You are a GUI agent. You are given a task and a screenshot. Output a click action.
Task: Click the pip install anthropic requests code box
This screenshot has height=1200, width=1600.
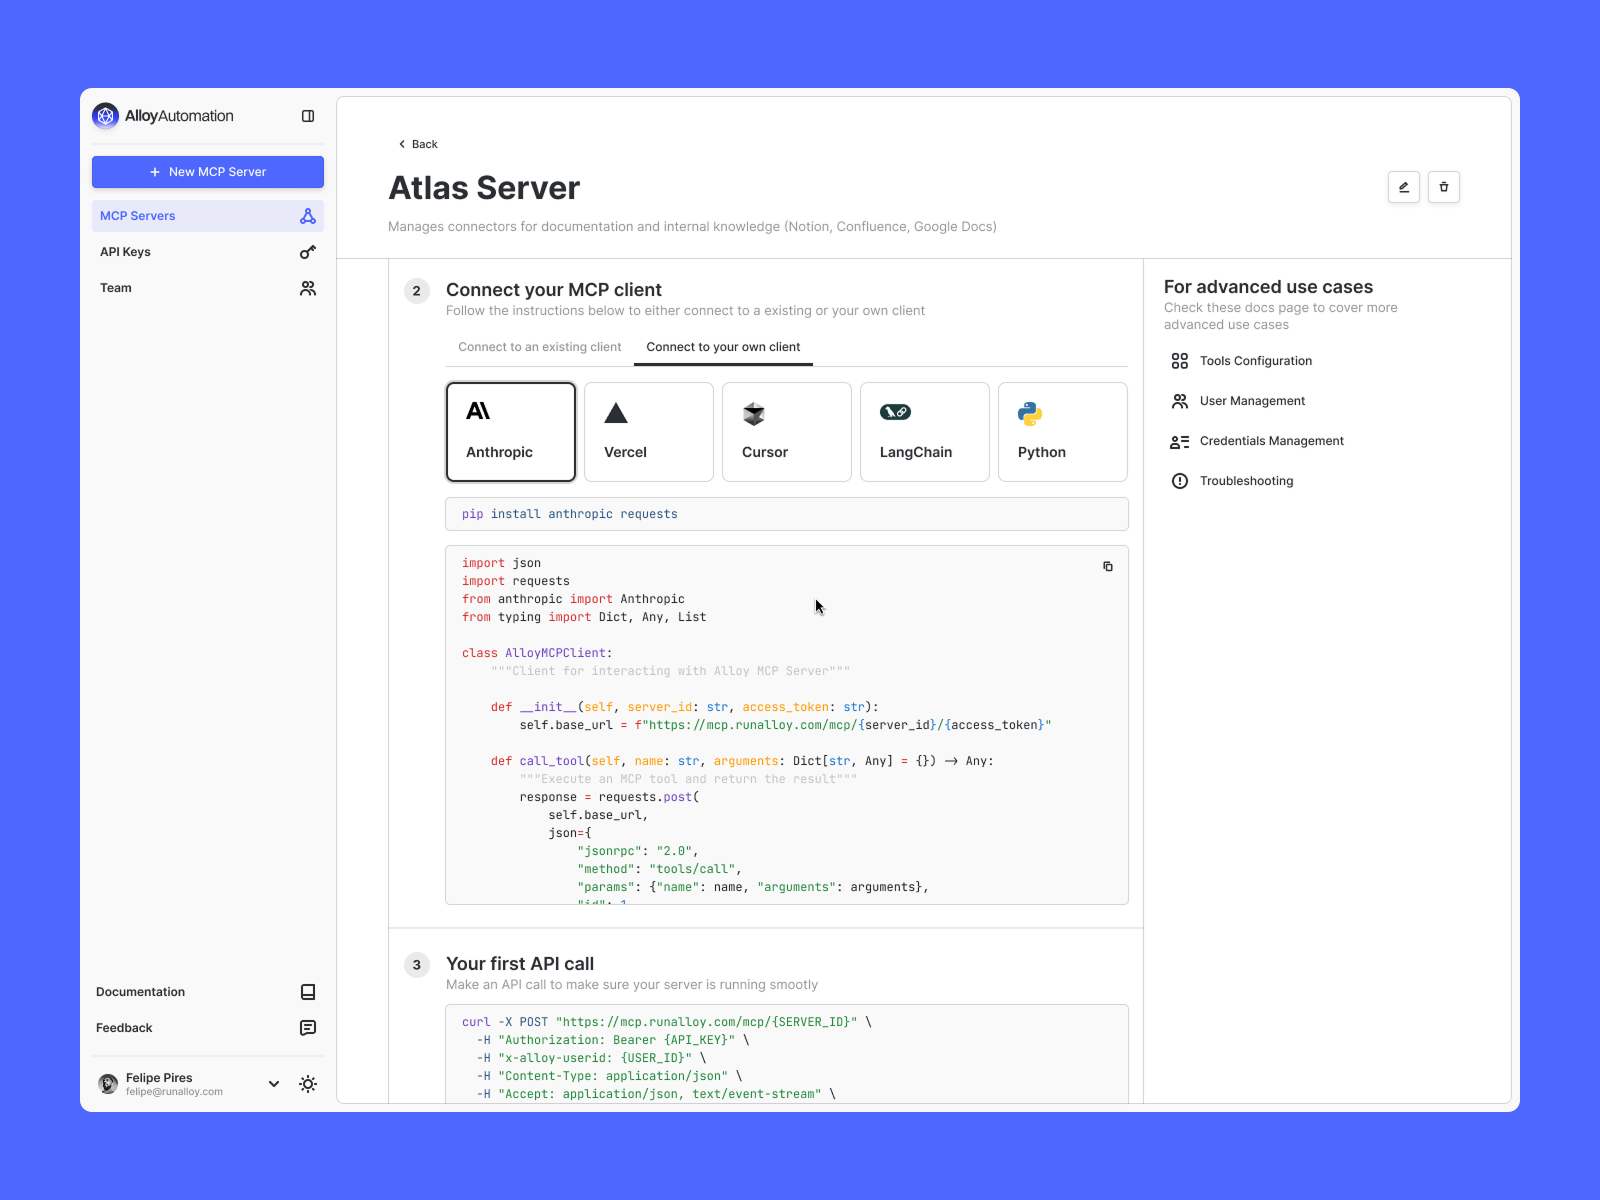point(787,514)
